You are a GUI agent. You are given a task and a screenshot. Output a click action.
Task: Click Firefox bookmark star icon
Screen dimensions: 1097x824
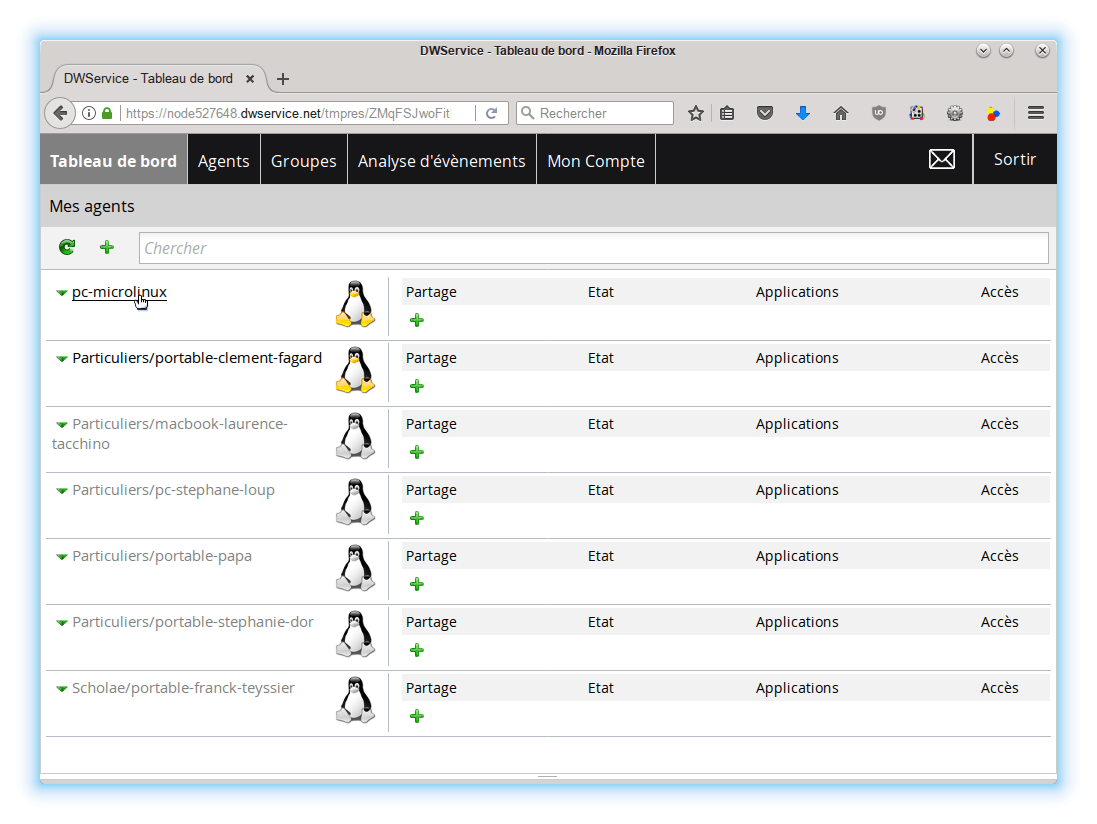(696, 113)
